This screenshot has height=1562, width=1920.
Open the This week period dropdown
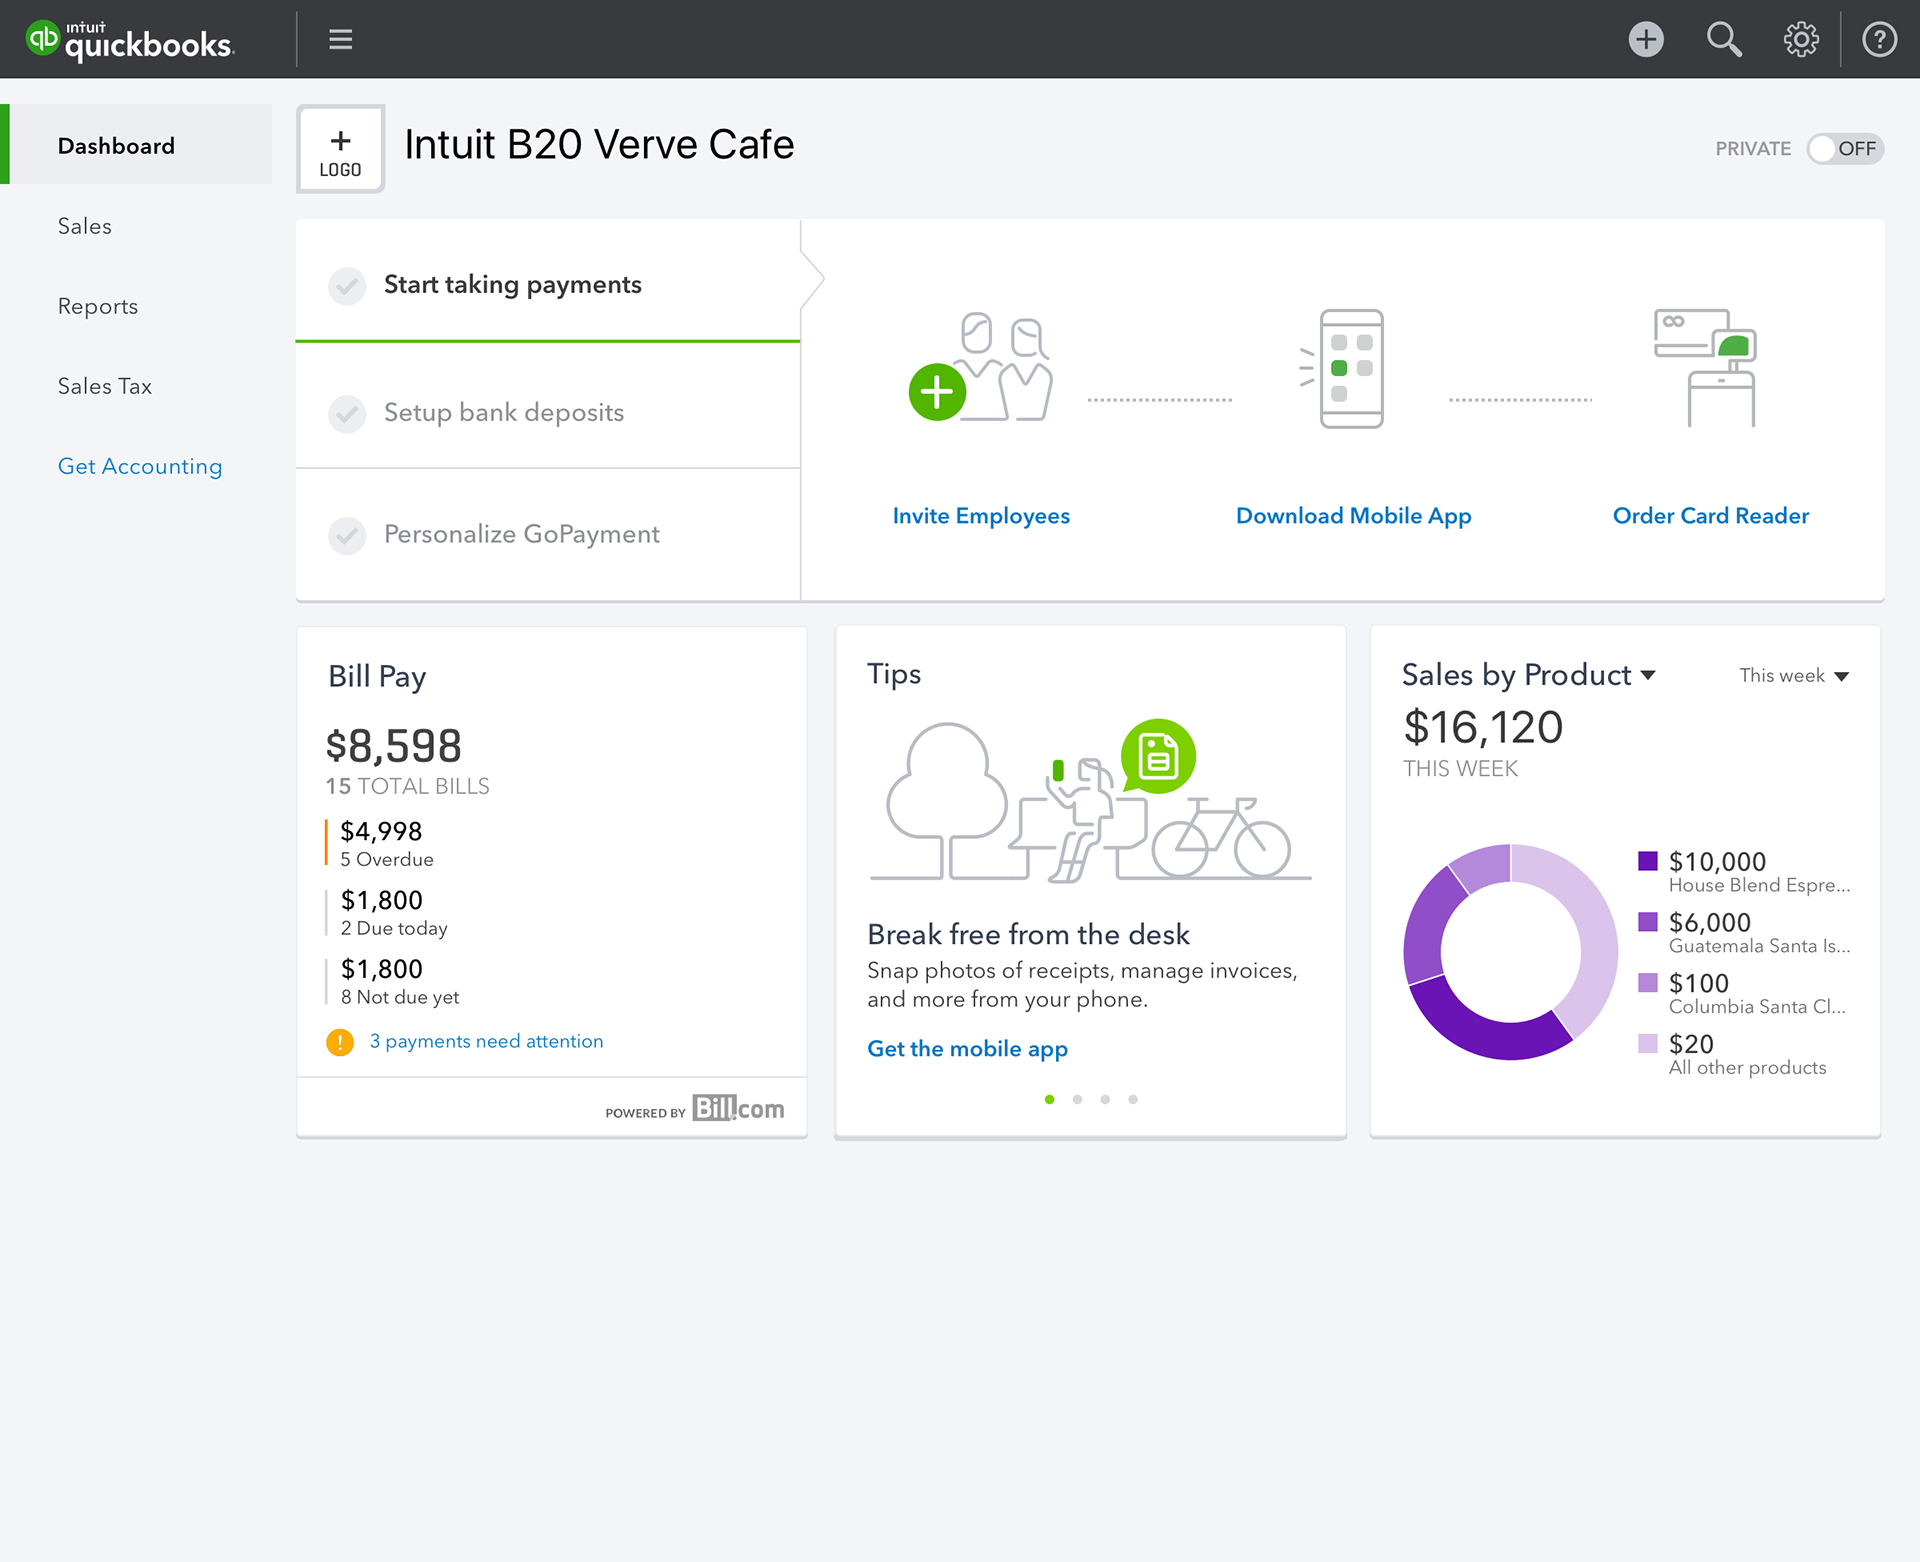click(x=1794, y=676)
